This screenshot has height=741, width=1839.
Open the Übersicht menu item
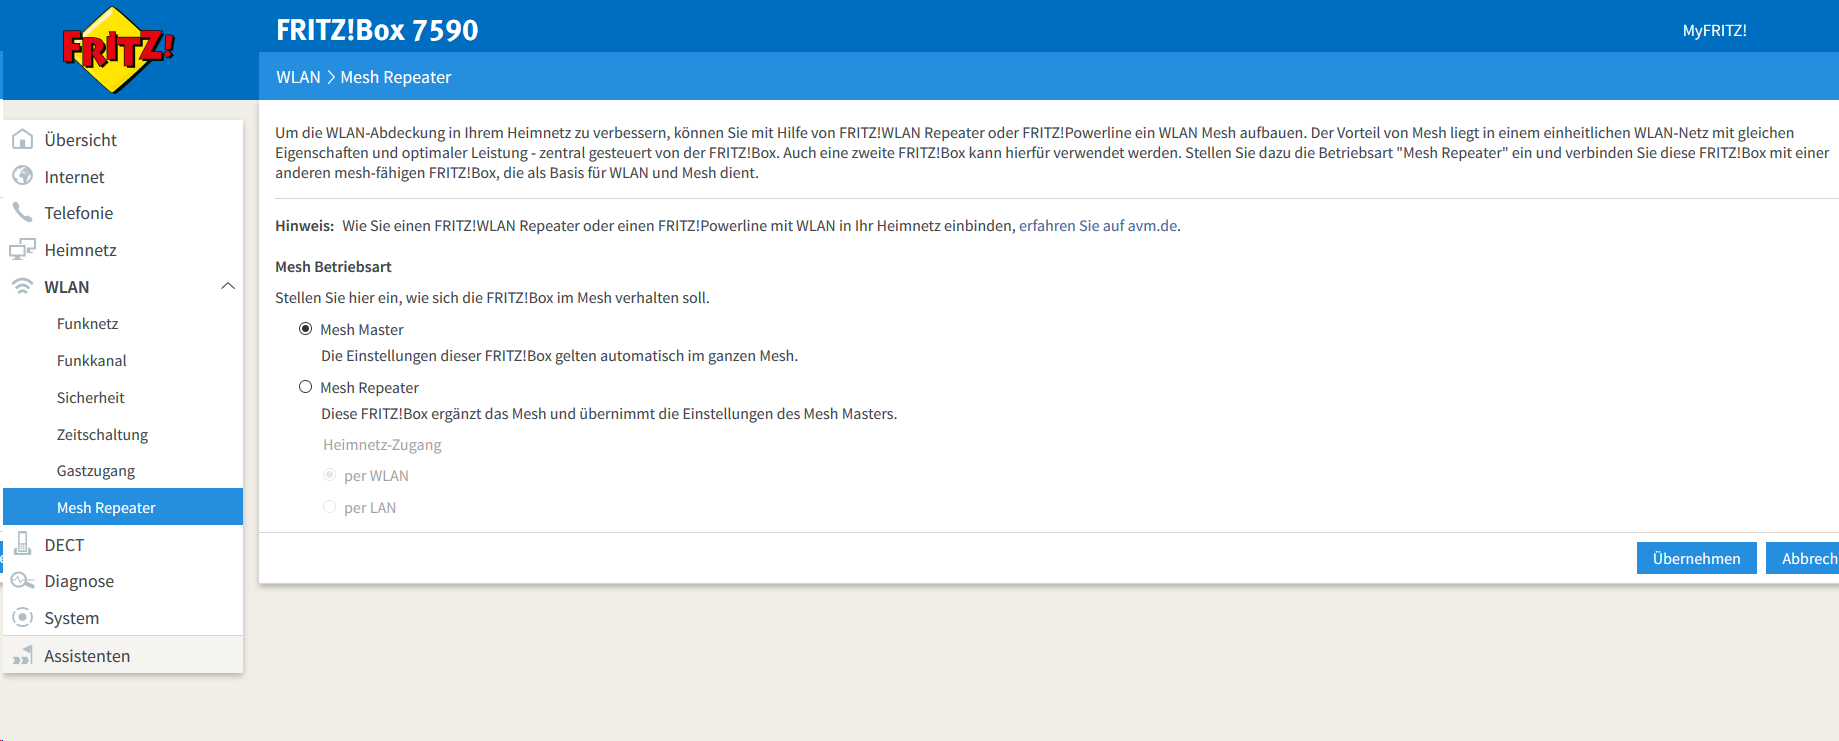point(123,139)
